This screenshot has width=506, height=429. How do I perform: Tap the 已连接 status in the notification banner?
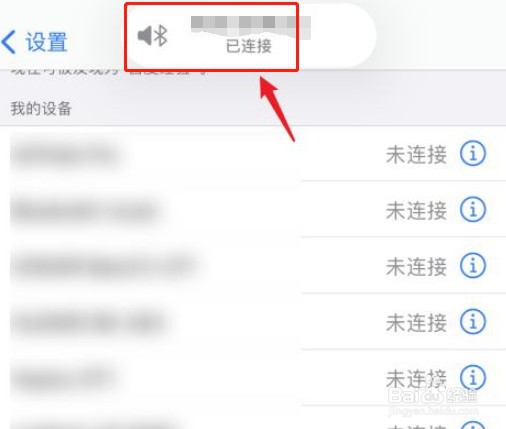pyautogui.click(x=249, y=46)
